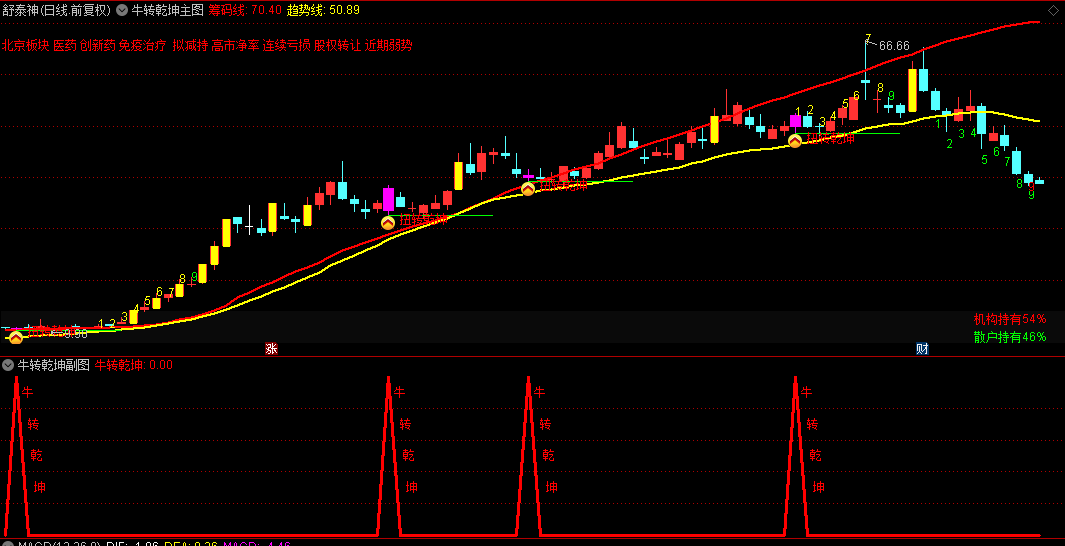1065x546 pixels.
Task: Select the 拟减持 tag
Action: [x=190, y=46]
